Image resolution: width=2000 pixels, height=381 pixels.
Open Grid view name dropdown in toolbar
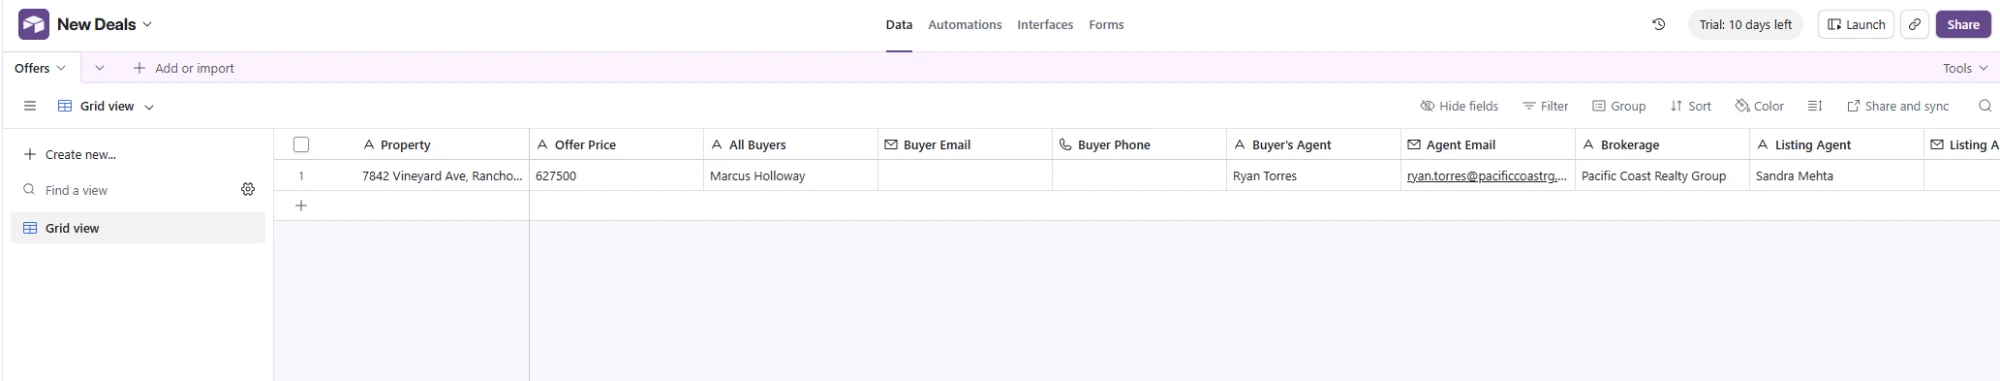coord(149,106)
